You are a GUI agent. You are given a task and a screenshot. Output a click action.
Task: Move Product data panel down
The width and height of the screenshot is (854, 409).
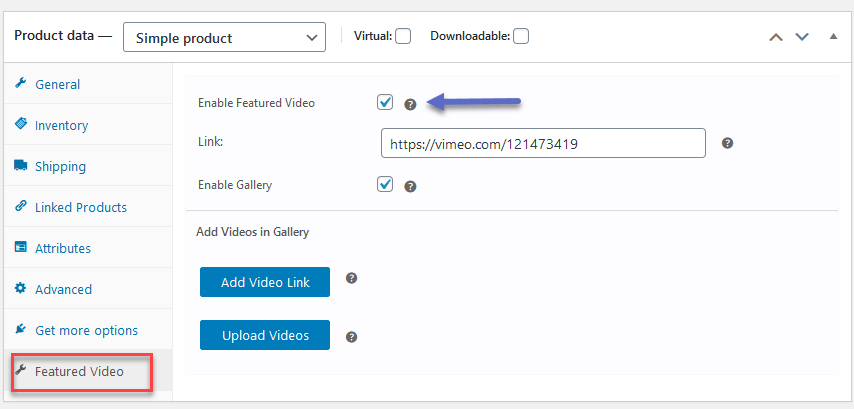pos(802,37)
